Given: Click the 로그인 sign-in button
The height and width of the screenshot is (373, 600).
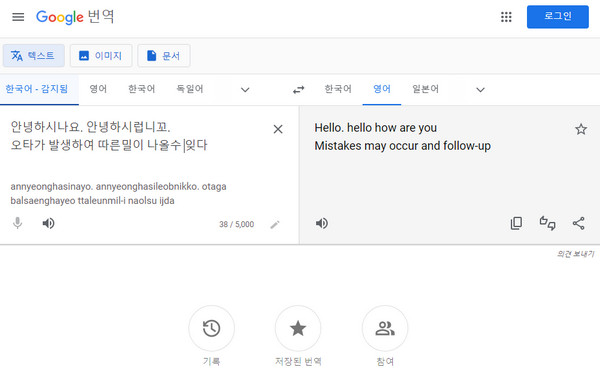Looking at the screenshot, I should (558, 16).
